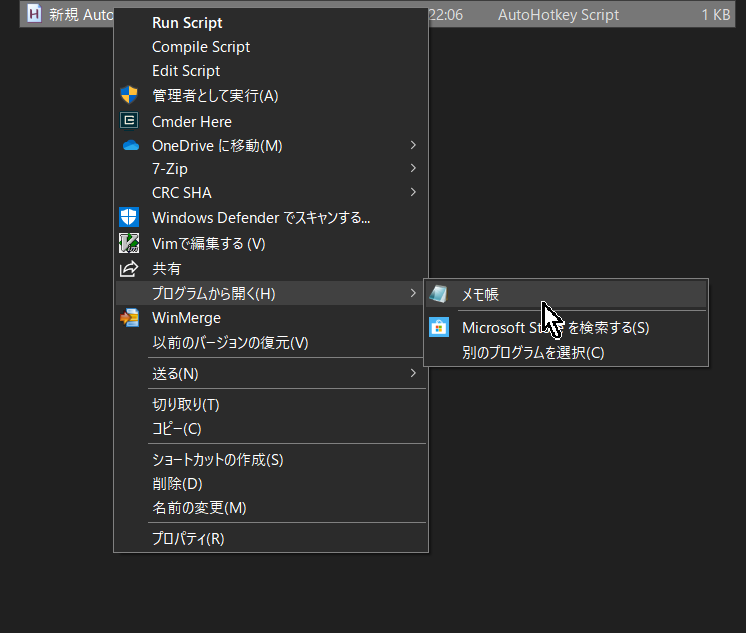Image resolution: width=746 pixels, height=633 pixels.
Task: Click the 新規 Auto file name
Action: [x=81, y=15]
